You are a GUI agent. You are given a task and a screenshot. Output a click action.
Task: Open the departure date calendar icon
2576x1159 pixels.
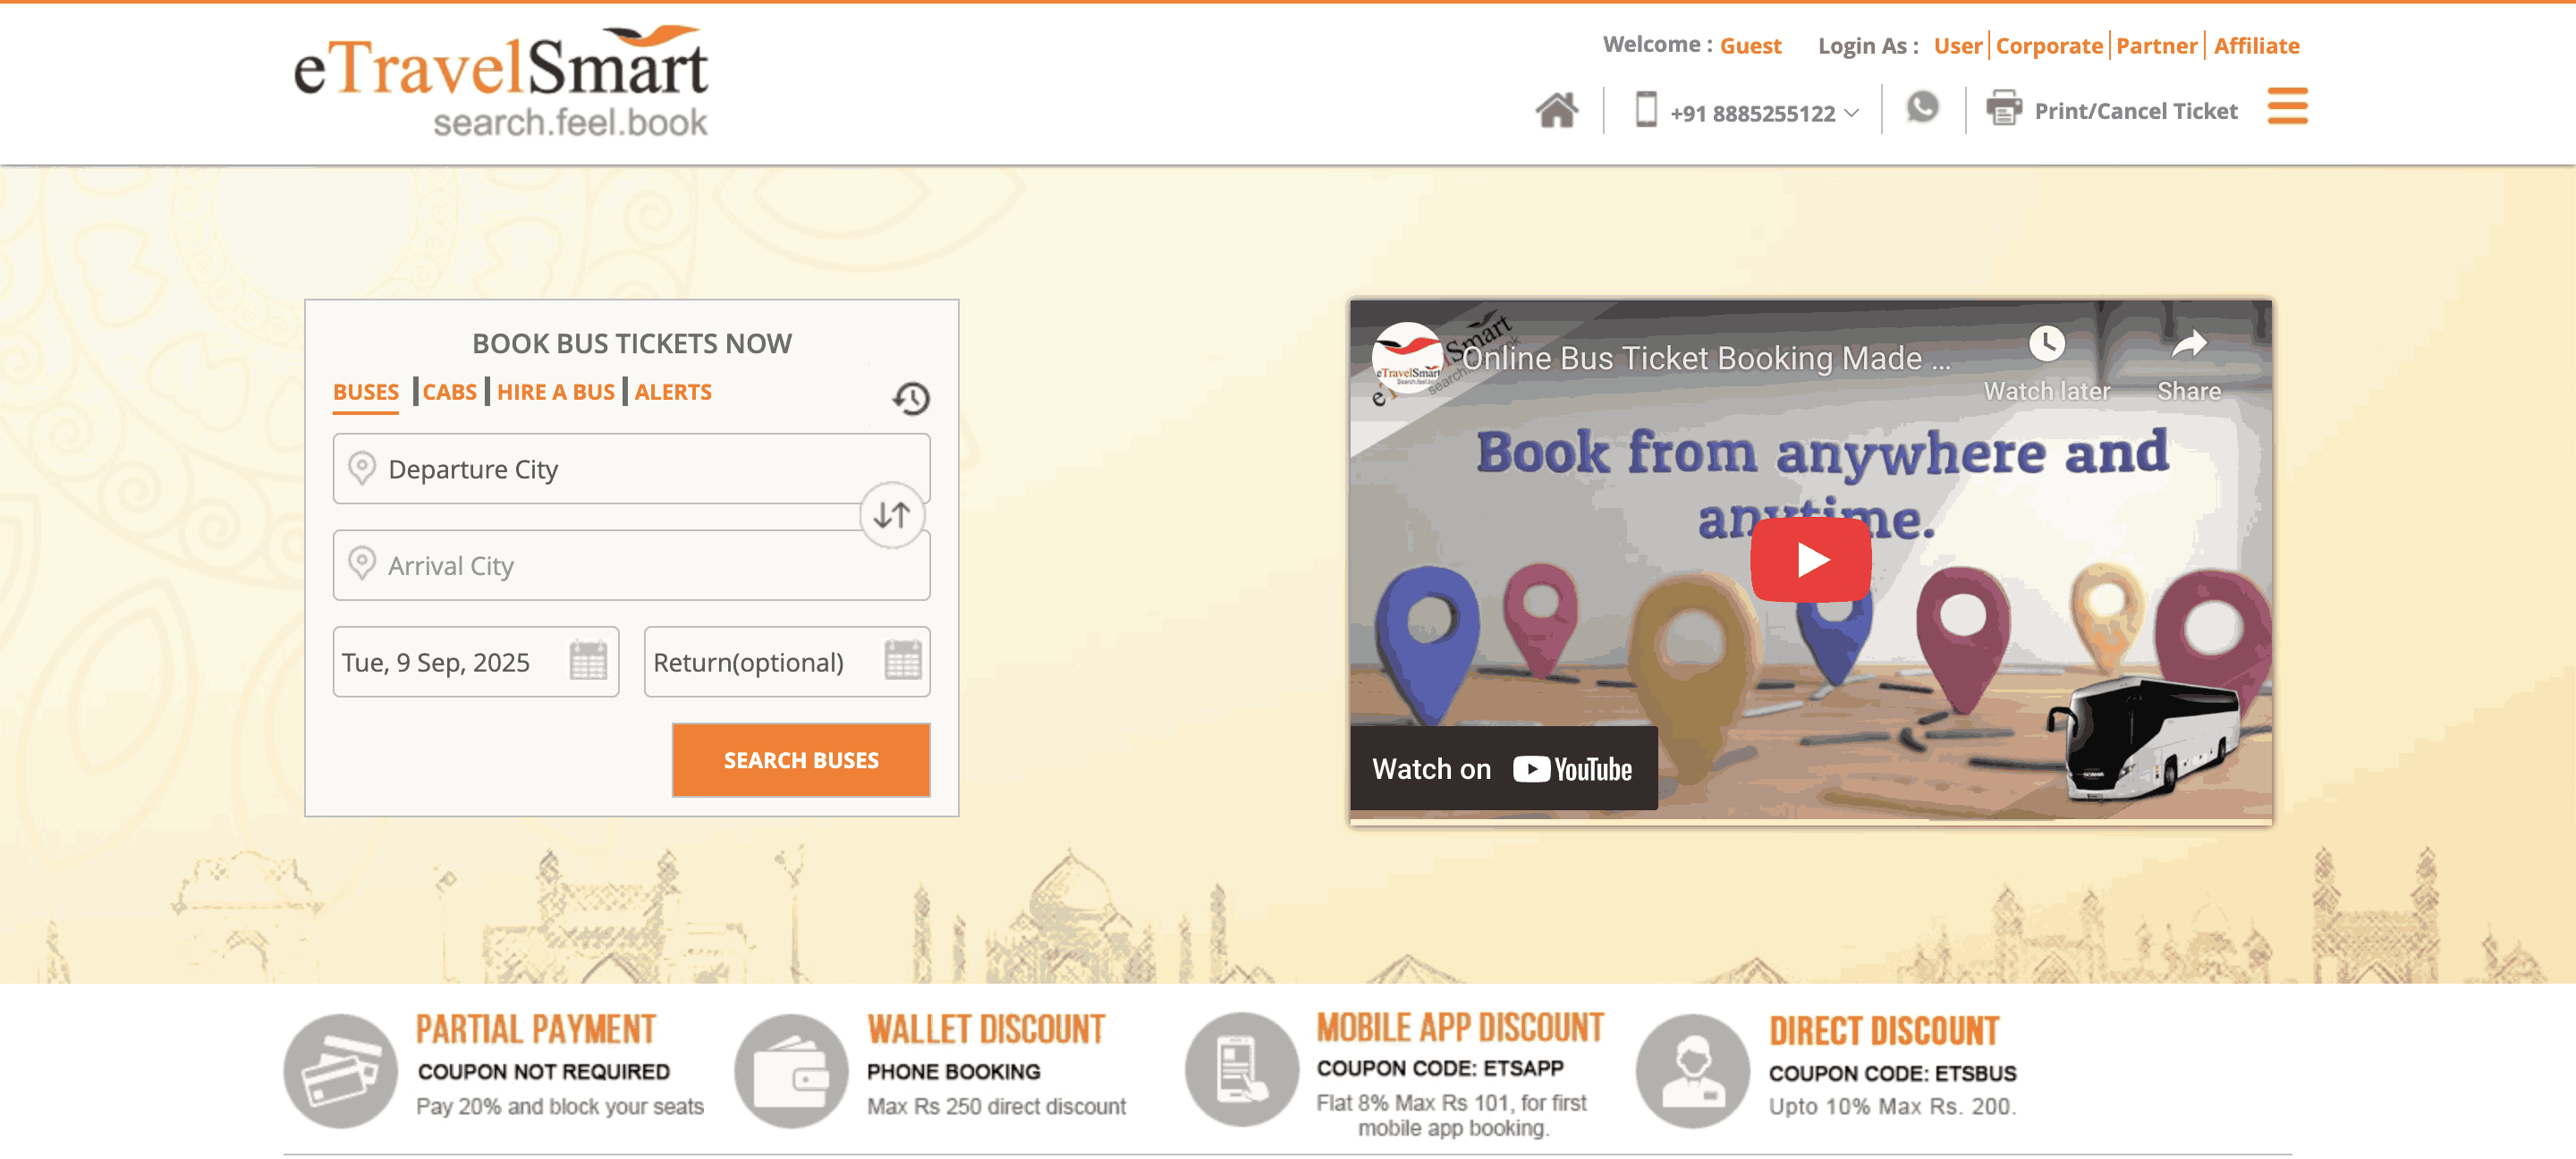click(588, 661)
